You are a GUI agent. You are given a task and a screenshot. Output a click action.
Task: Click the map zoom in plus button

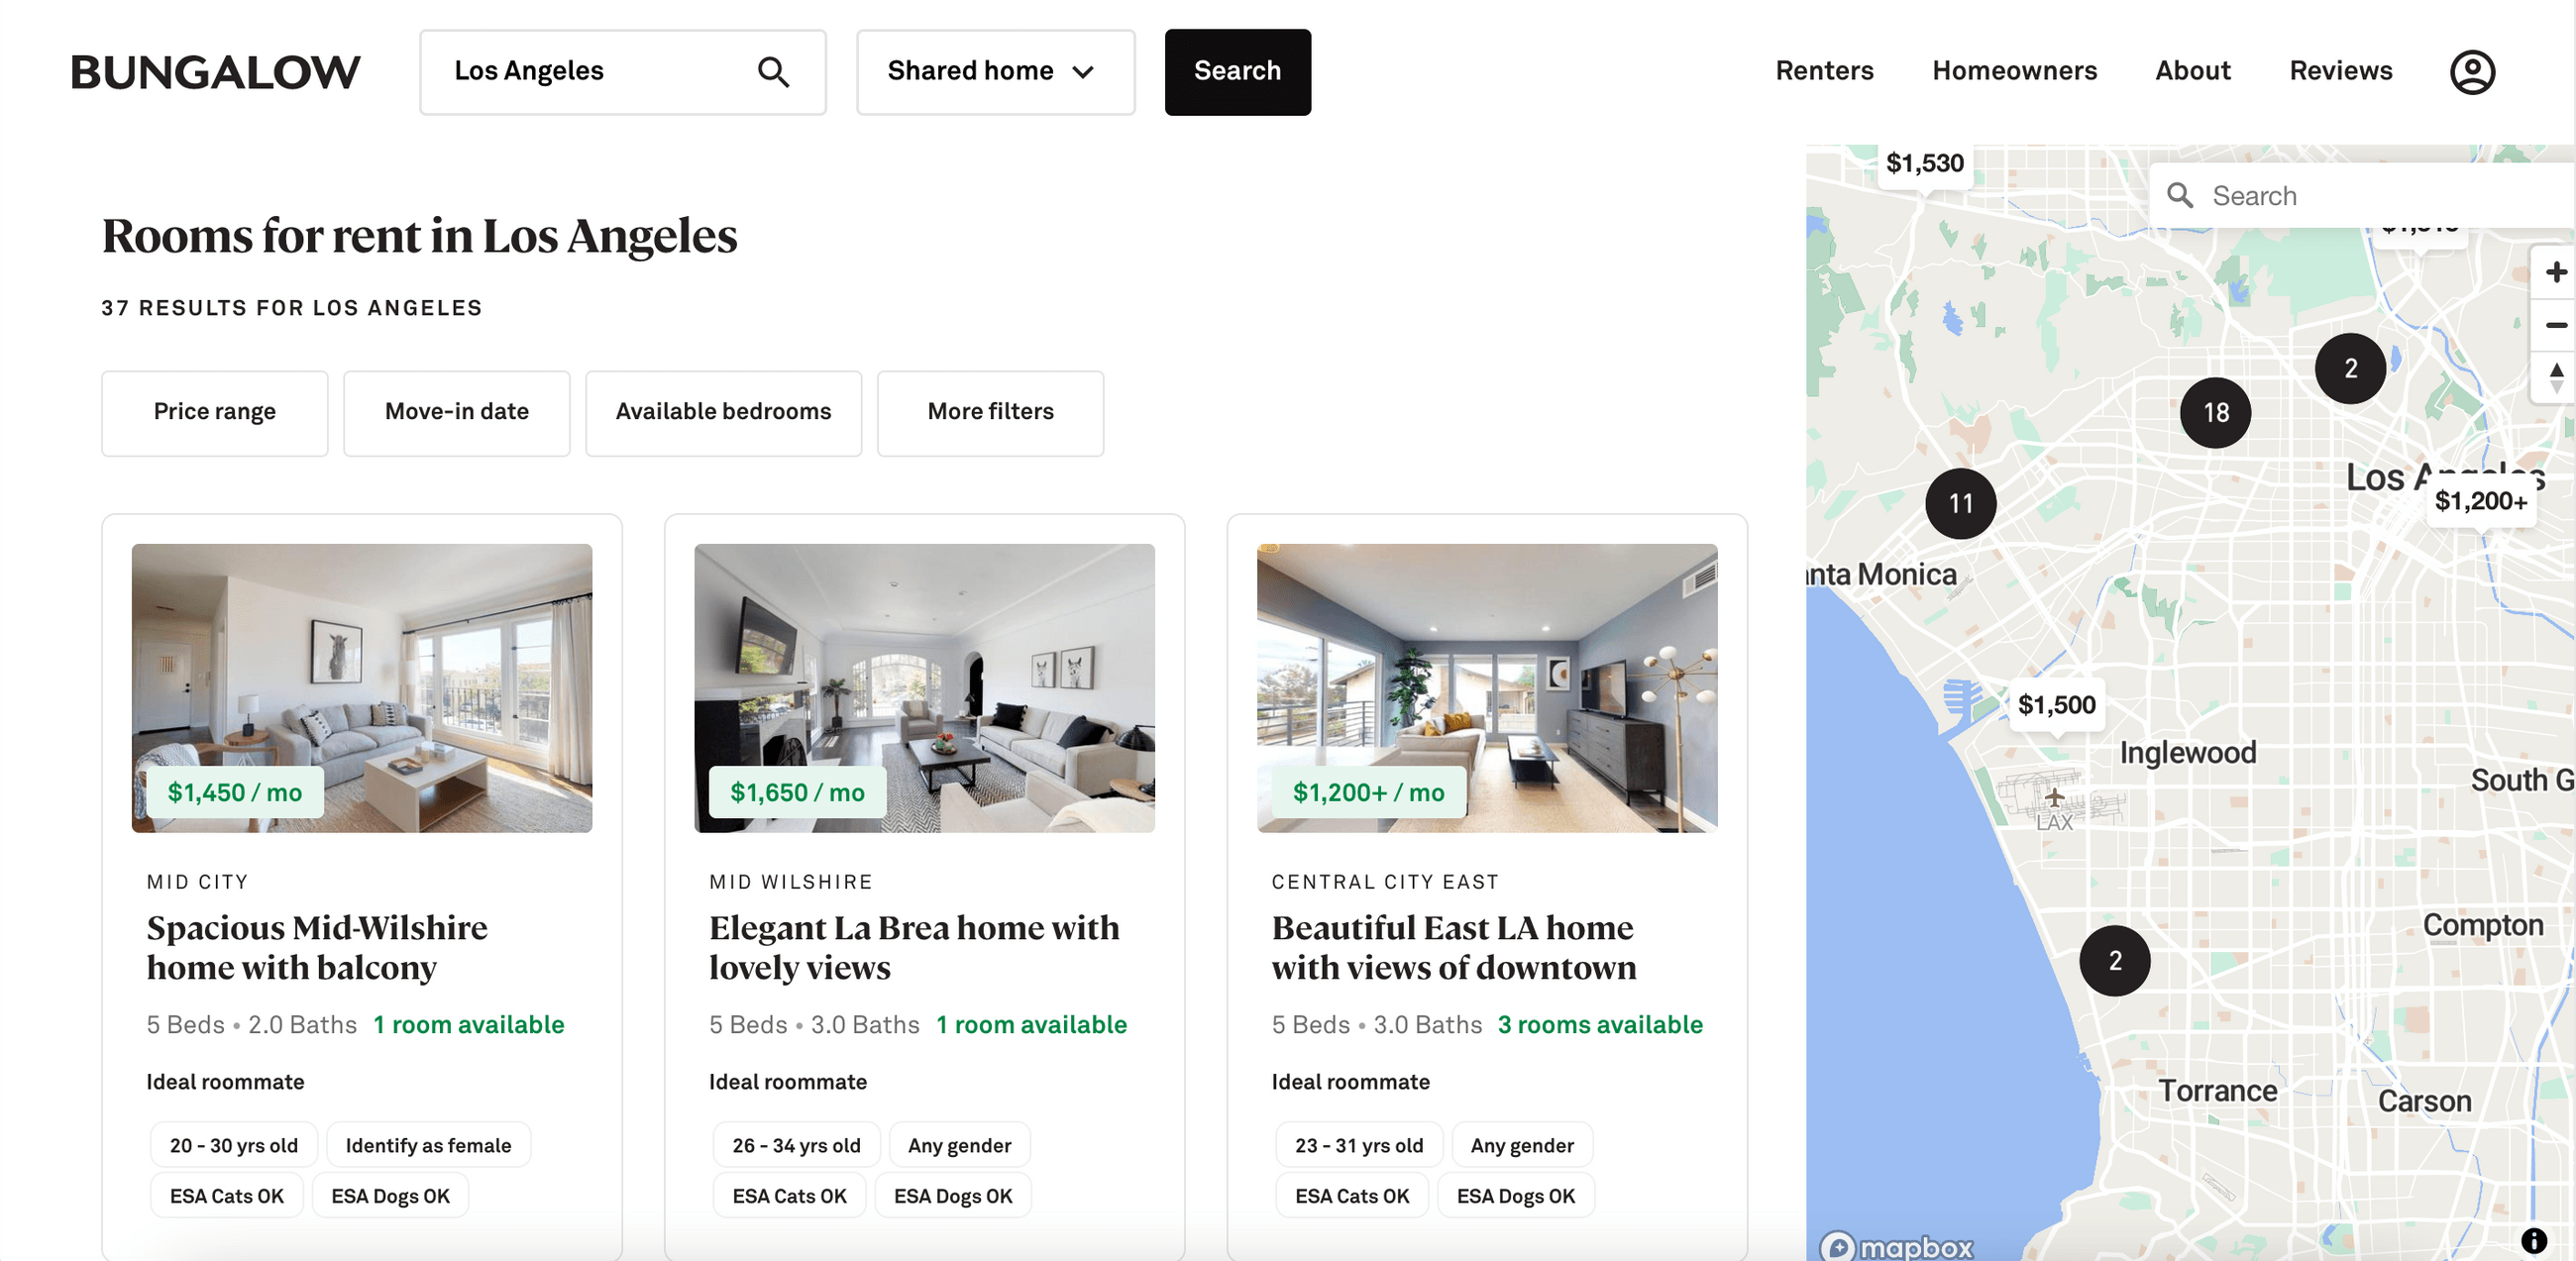2555,272
